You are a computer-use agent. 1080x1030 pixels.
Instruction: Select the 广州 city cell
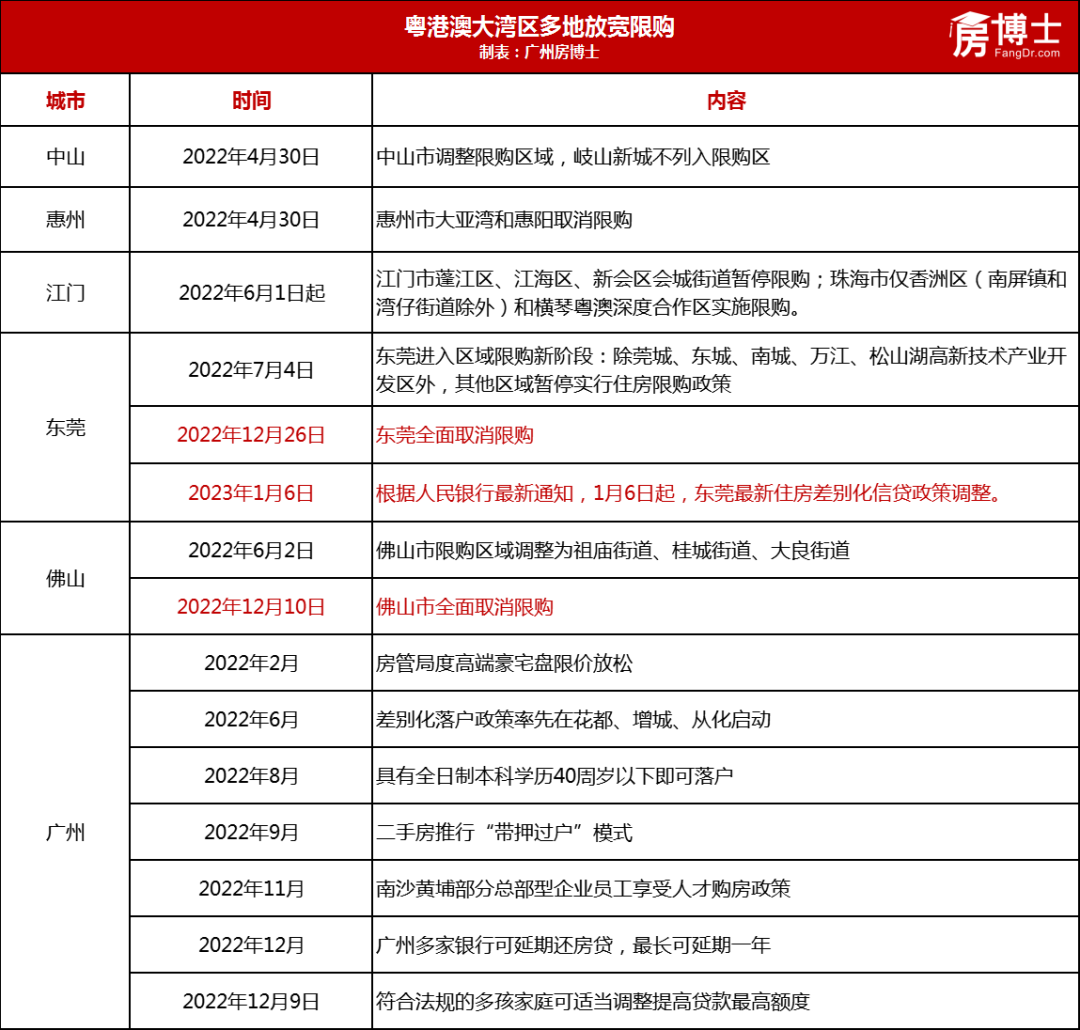pos(66,832)
